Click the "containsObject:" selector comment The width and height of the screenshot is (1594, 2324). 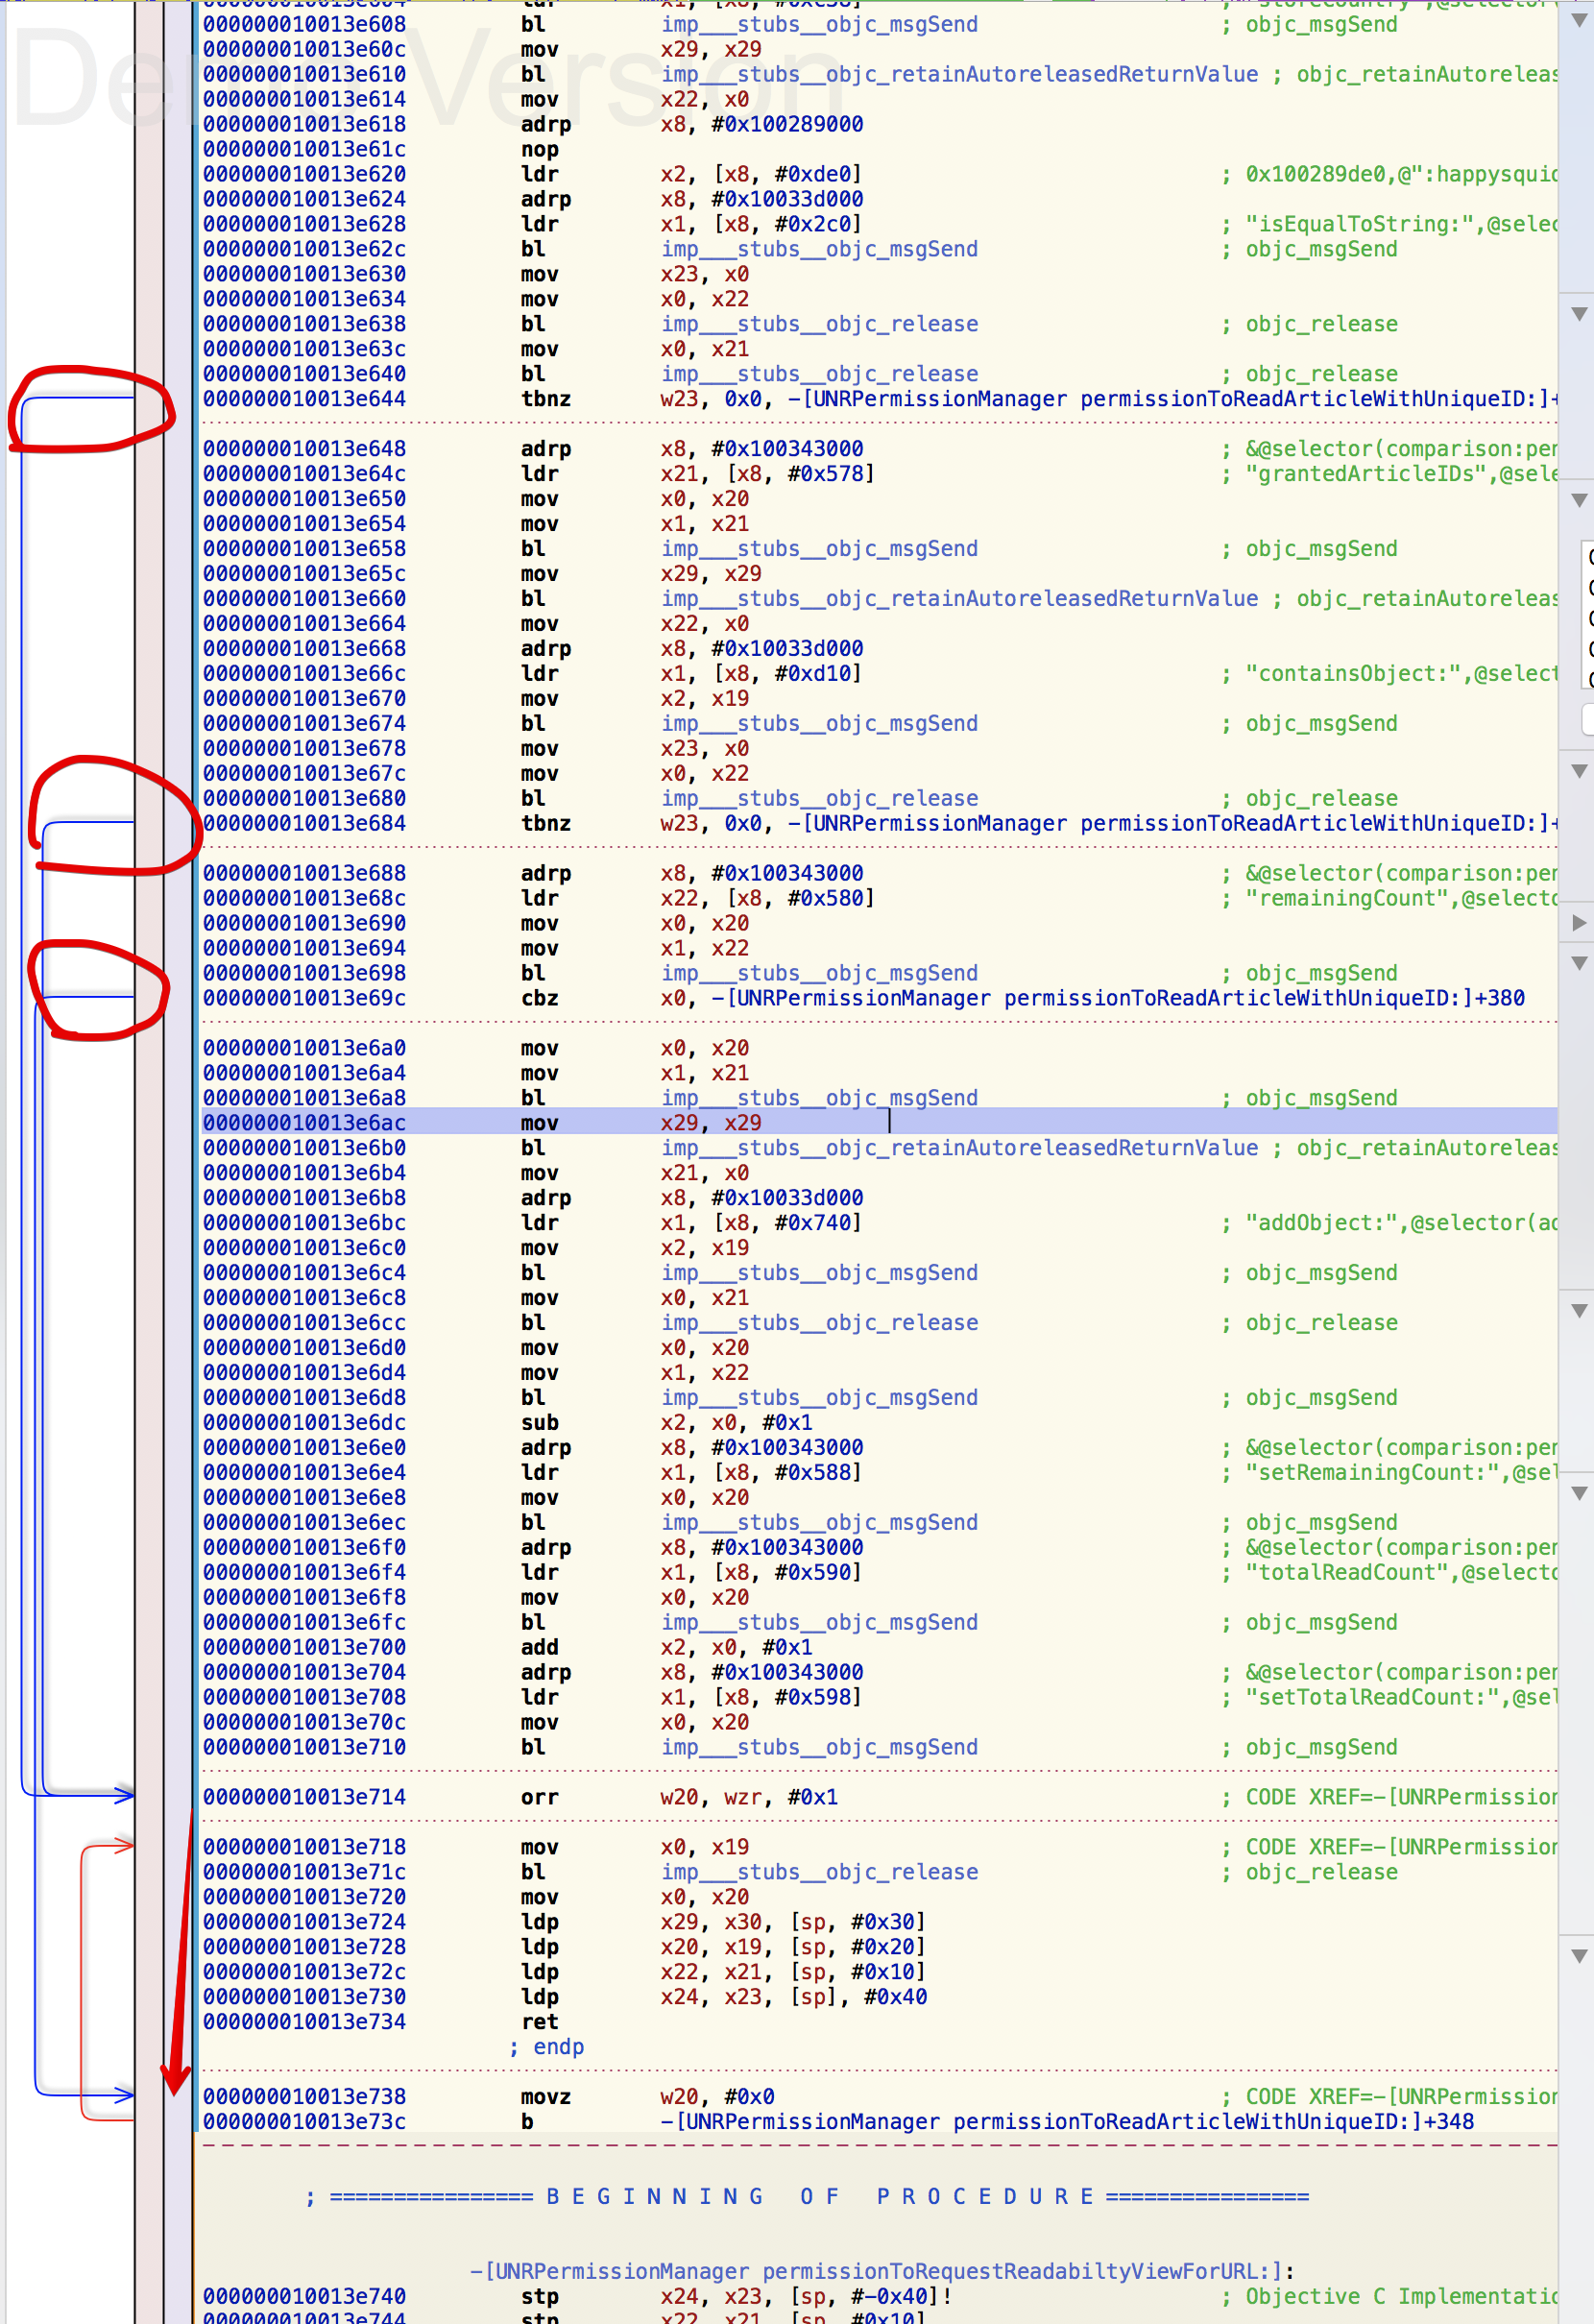click(x=1400, y=673)
